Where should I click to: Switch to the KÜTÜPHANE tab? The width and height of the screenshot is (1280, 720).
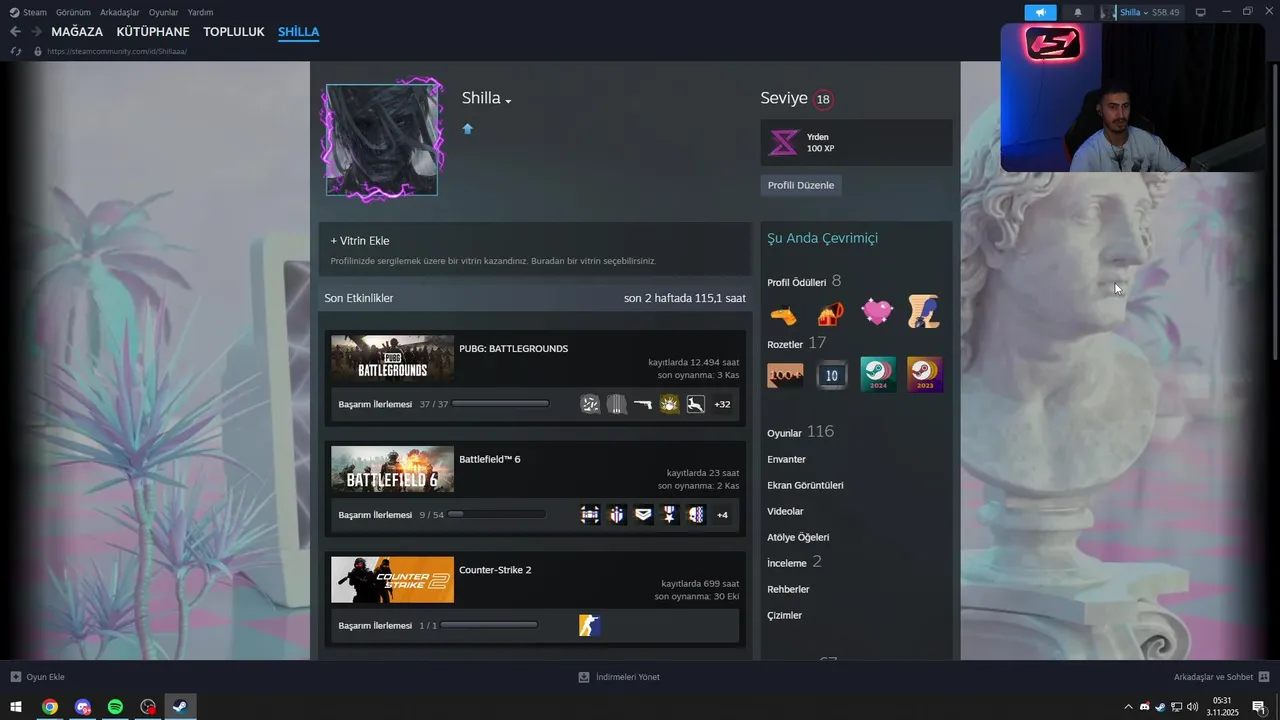tap(153, 32)
